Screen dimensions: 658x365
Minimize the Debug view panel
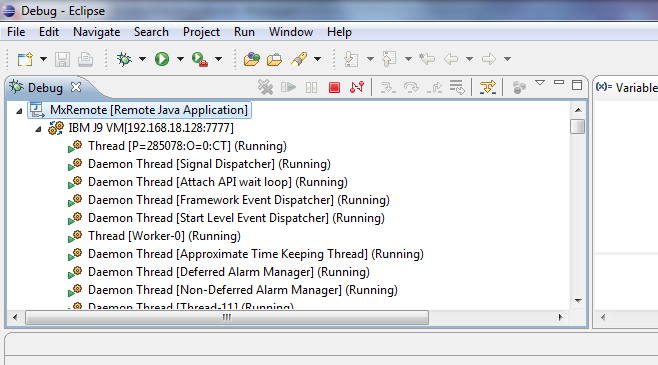(559, 83)
